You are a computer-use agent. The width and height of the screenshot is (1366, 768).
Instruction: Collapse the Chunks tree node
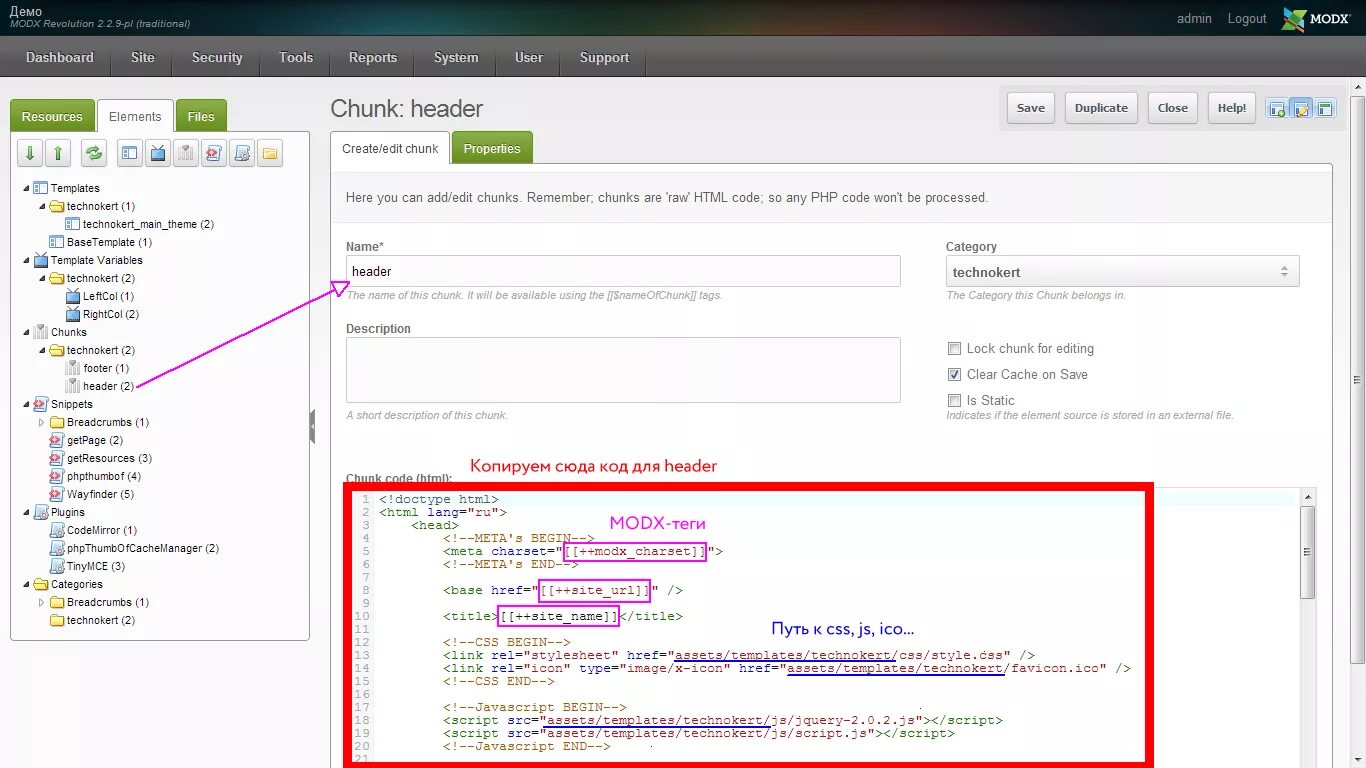(26, 332)
